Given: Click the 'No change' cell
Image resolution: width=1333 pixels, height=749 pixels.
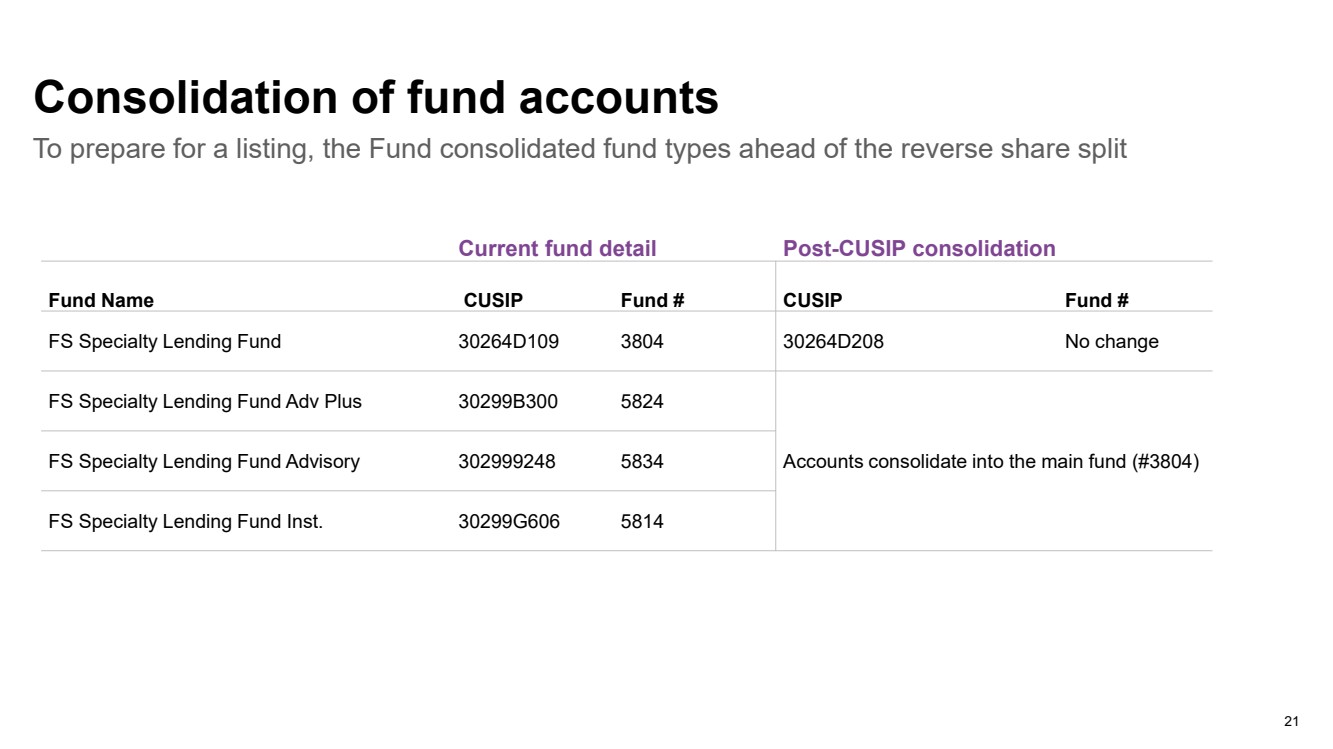Looking at the screenshot, I should [x=1112, y=342].
